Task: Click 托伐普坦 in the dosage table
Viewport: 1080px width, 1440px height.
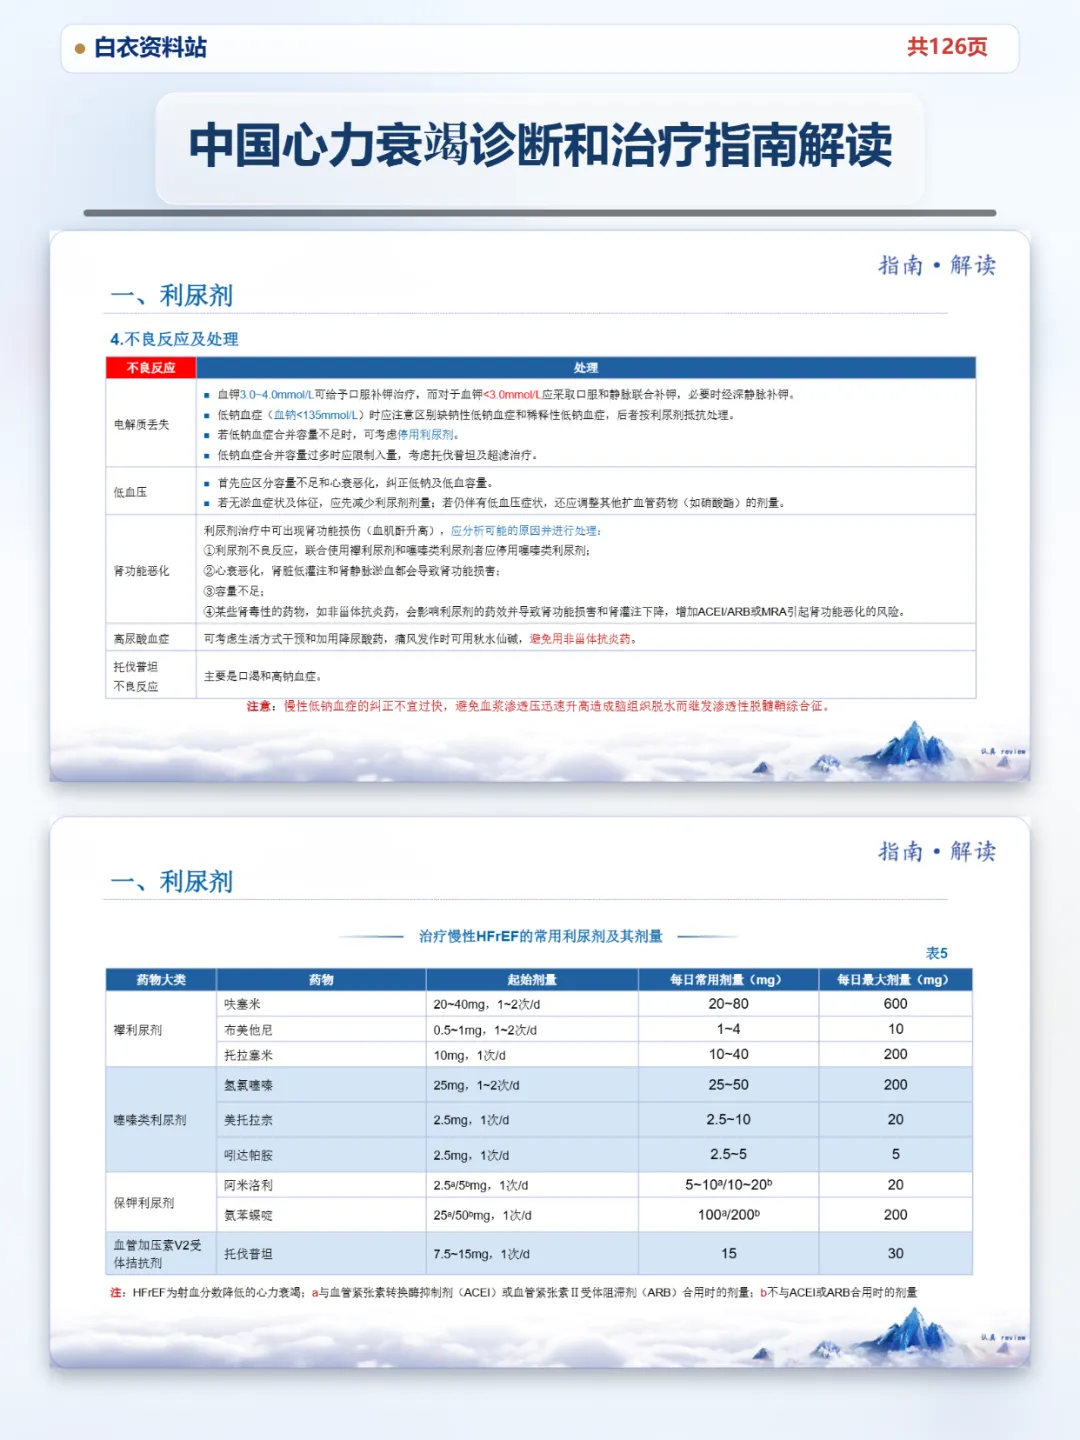Action: click(x=248, y=1254)
